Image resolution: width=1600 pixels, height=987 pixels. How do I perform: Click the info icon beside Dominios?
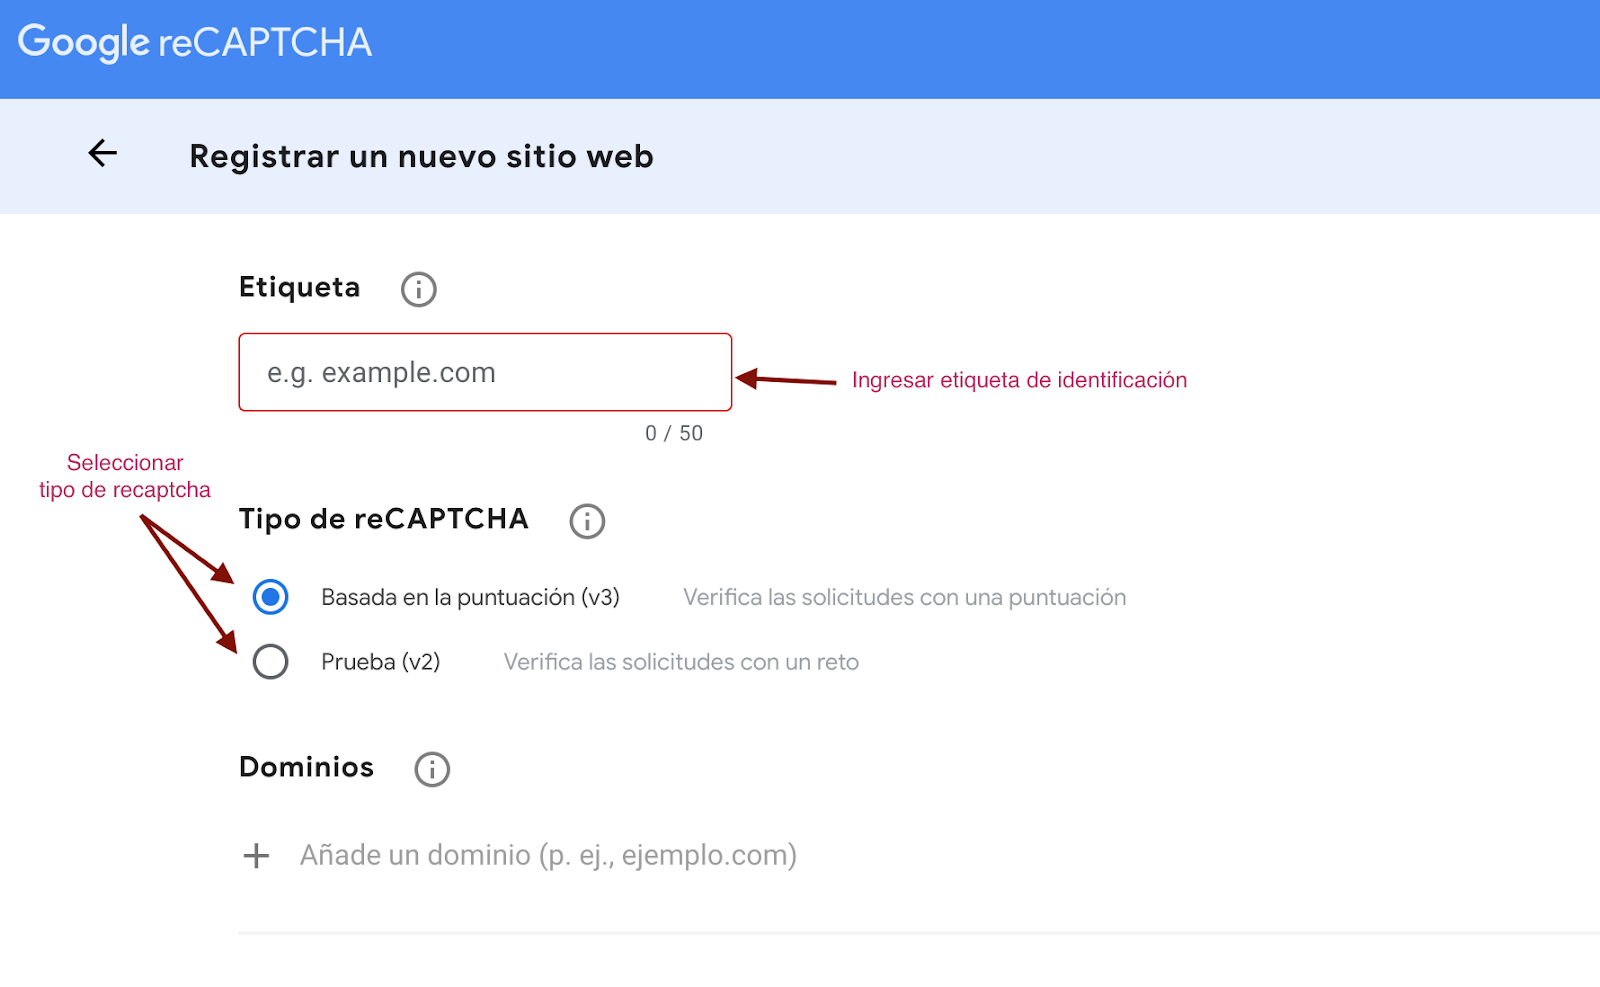[x=432, y=769]
